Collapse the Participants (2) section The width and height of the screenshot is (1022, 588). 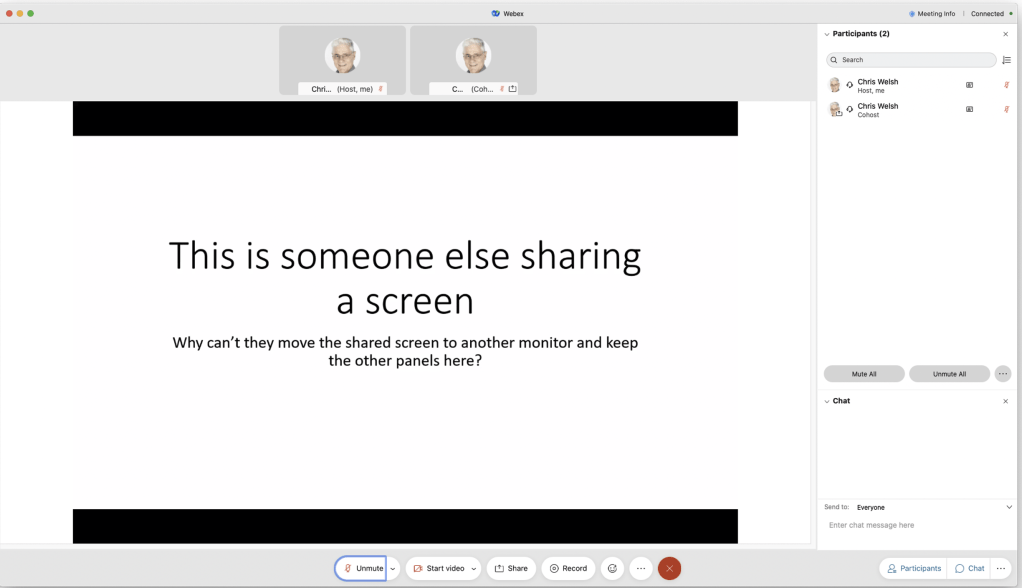827,34
